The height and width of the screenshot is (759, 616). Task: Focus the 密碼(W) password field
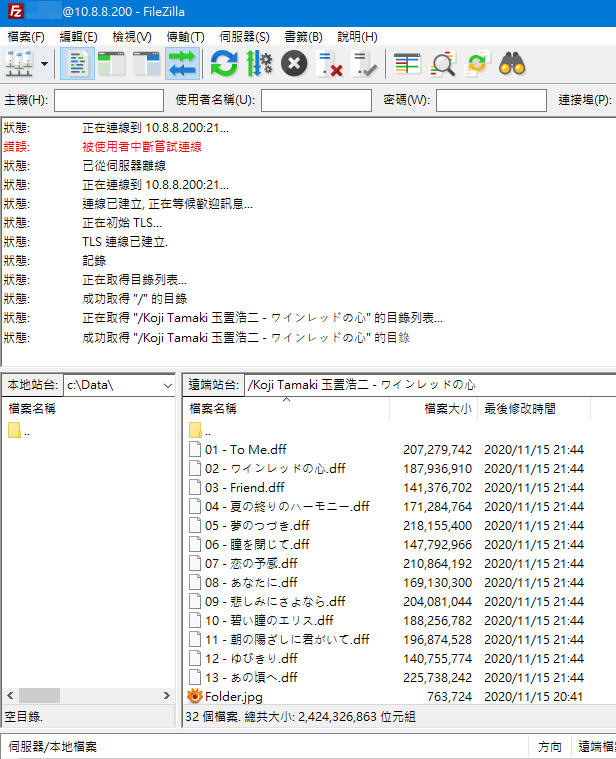[x=491, y=100]
